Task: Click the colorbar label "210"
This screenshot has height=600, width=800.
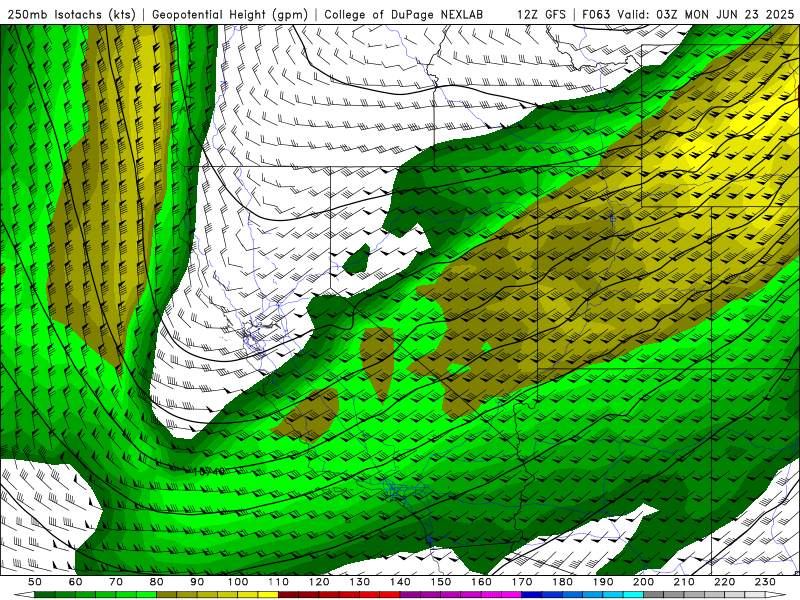Action: click(x=684, y=582)
